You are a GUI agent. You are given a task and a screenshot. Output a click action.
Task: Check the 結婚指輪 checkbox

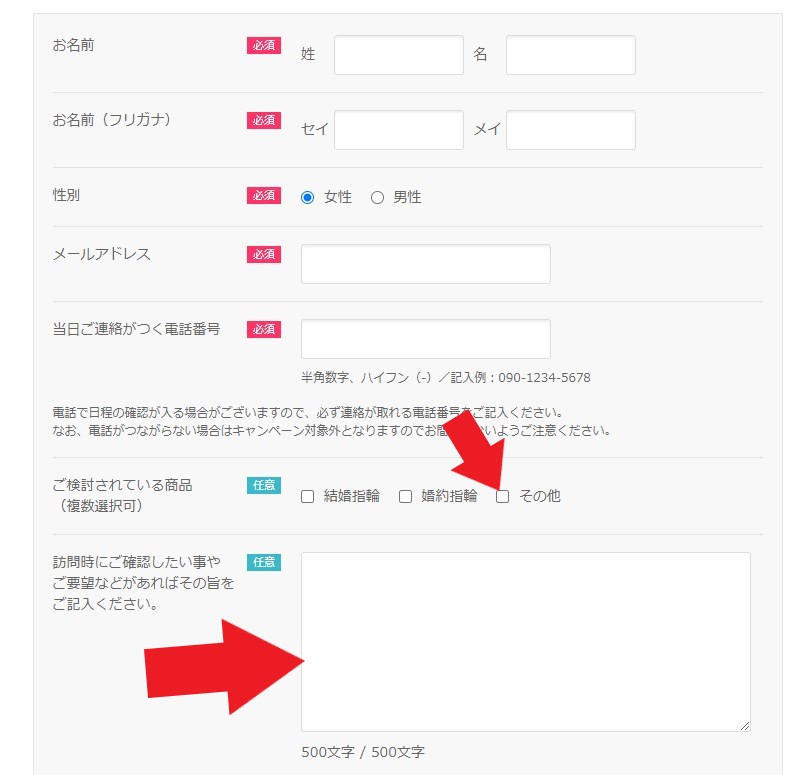click(x=308, y=496)
